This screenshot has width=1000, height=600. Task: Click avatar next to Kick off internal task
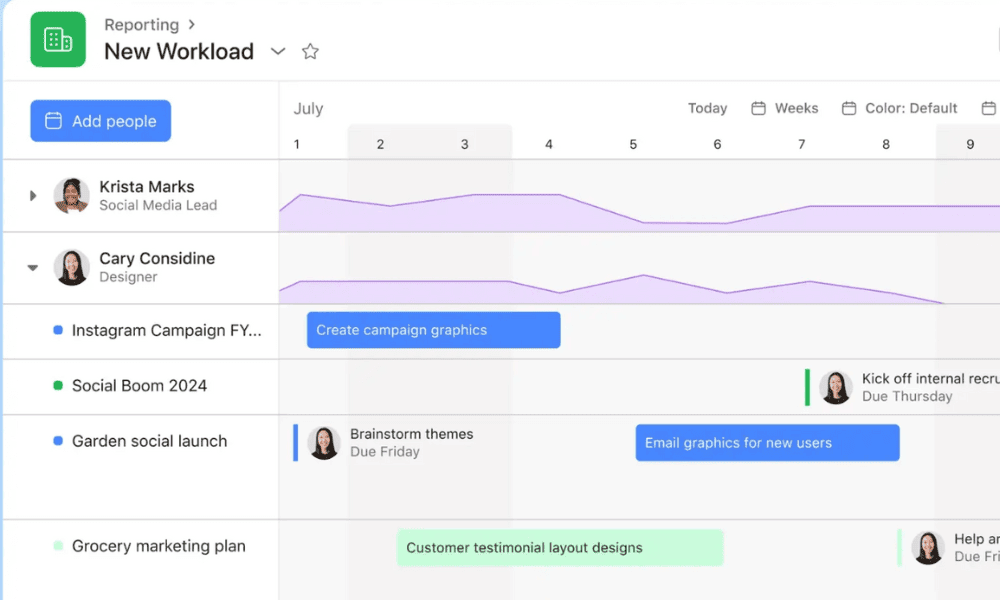[836, 388]
